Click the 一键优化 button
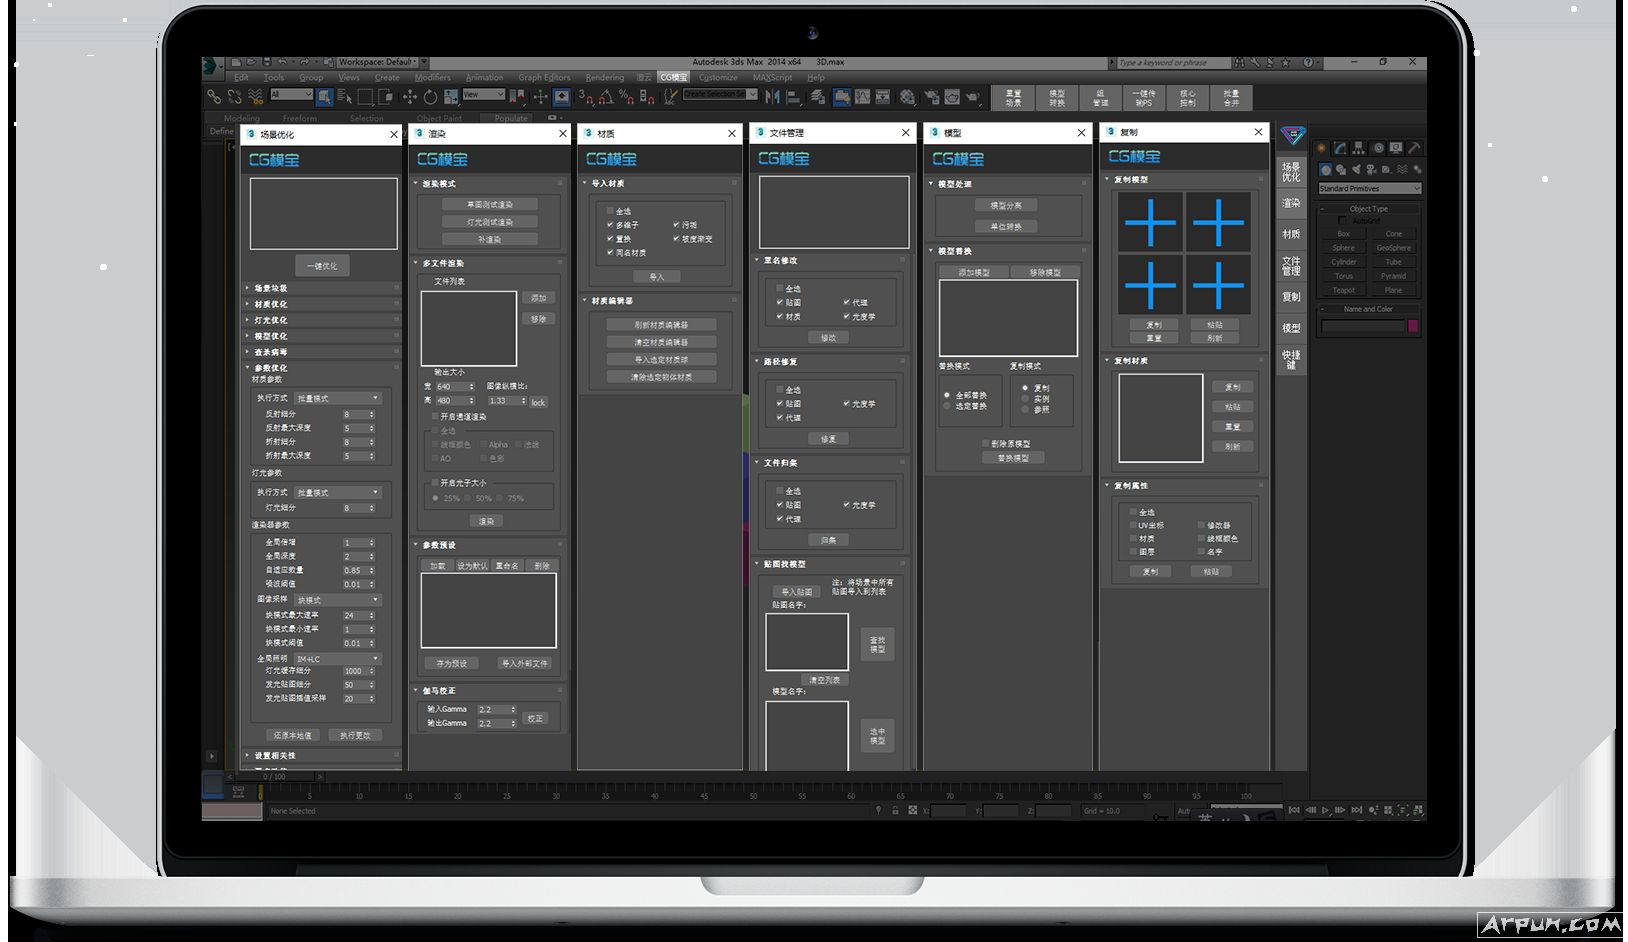The height and width of the screenshot is (942, 1628). [x=322, y=266]
